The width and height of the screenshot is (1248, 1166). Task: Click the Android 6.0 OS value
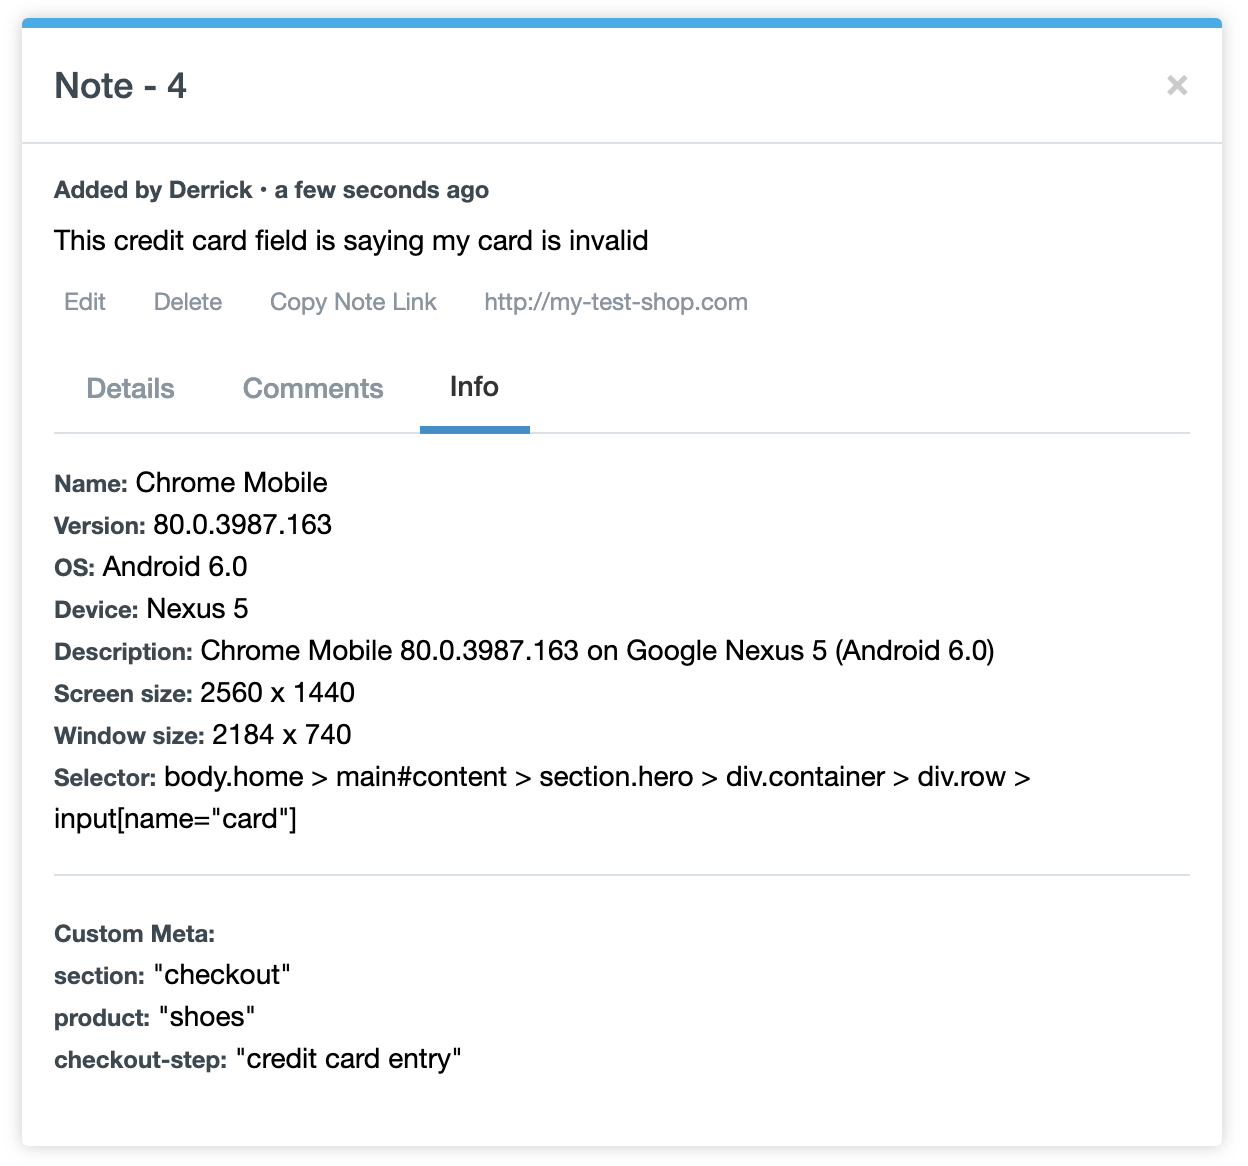(175, 567)
